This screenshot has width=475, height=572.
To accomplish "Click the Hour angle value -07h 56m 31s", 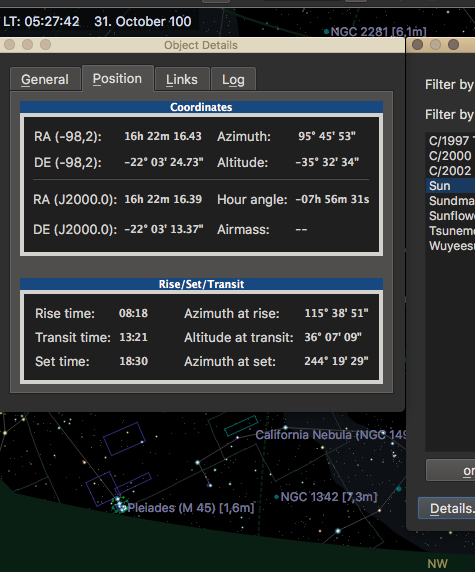I will (332, 199).
